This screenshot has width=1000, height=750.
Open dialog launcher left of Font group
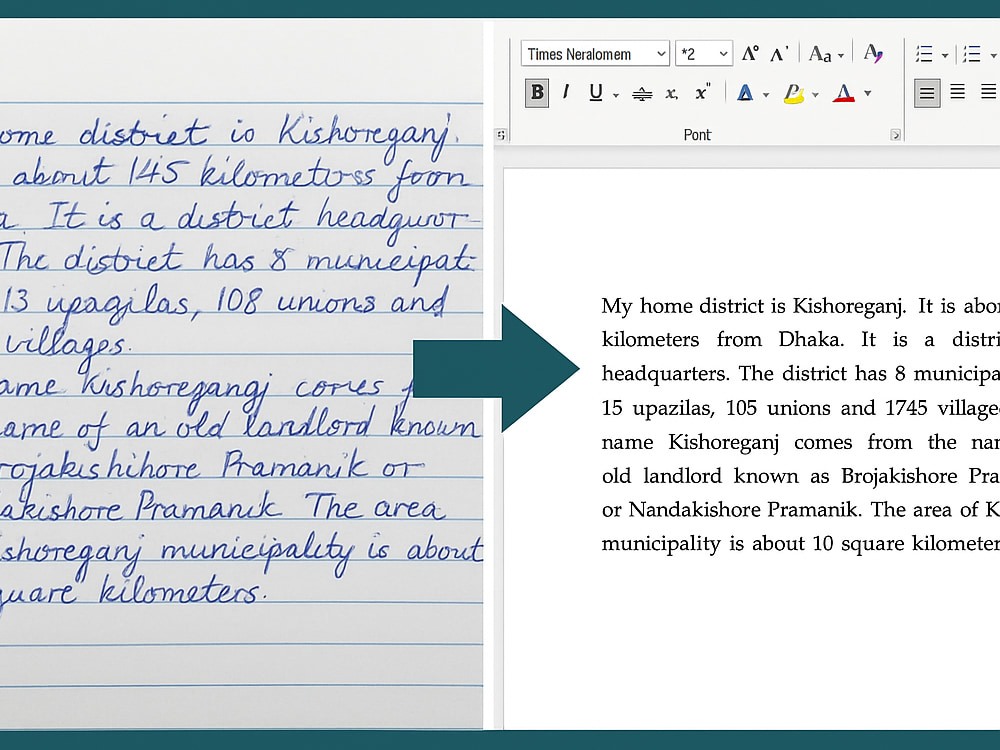(501, 135)
